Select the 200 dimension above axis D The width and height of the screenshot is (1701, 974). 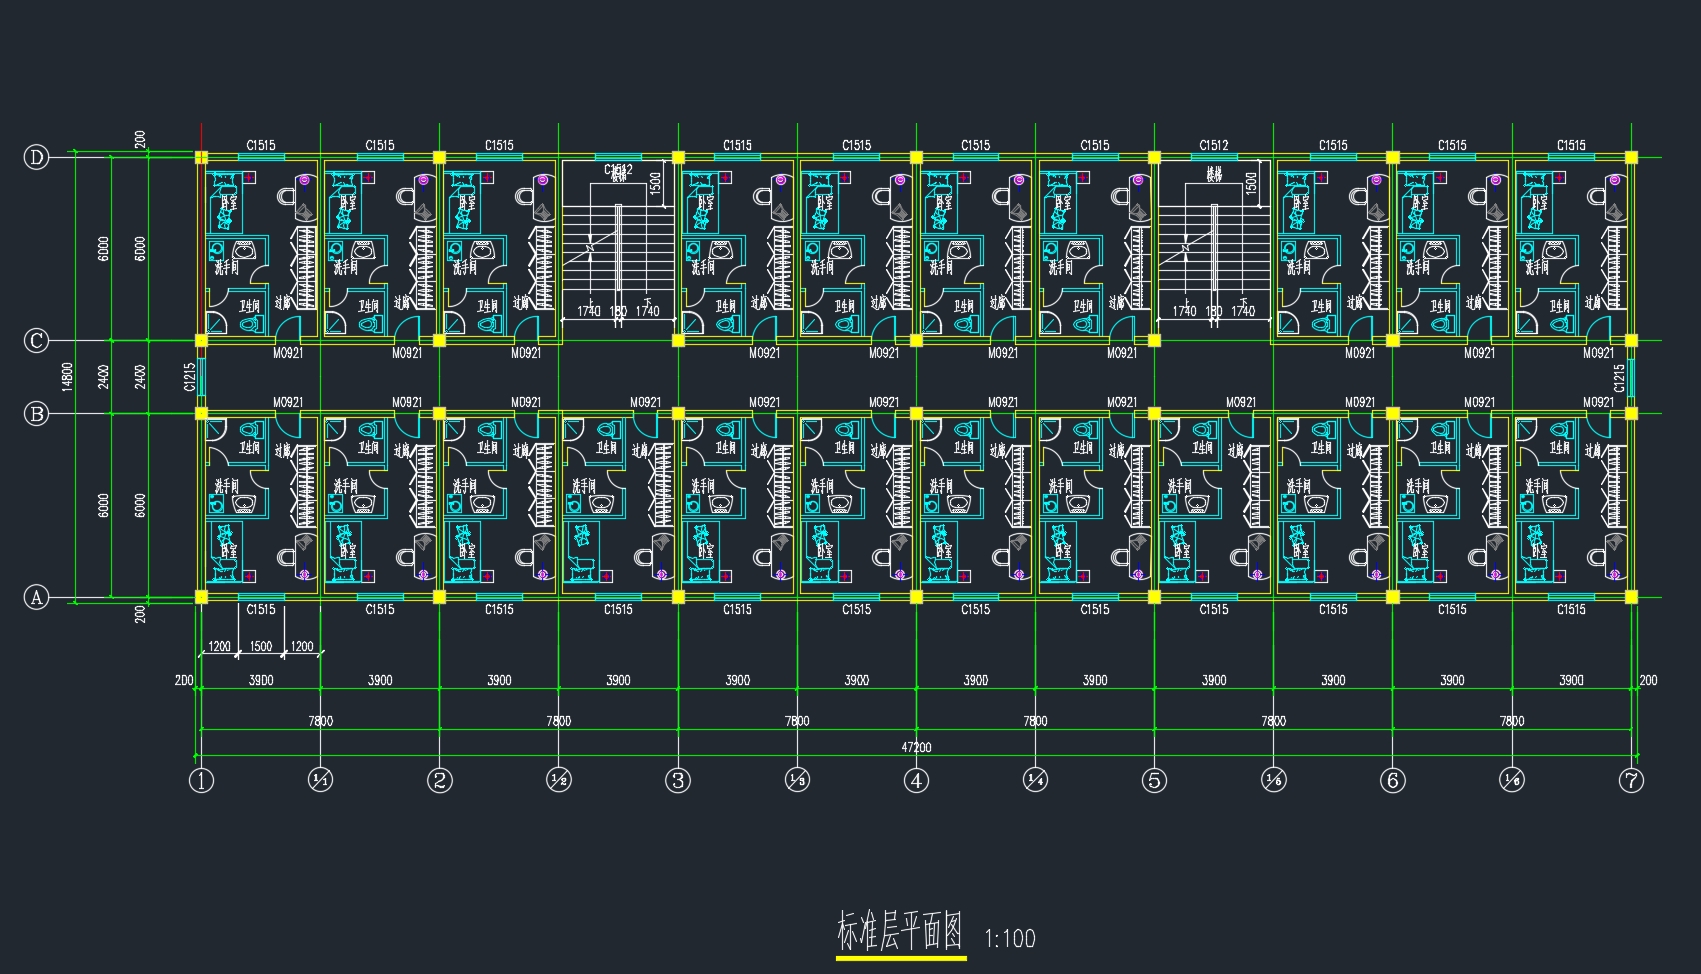(x=140, y=139)
